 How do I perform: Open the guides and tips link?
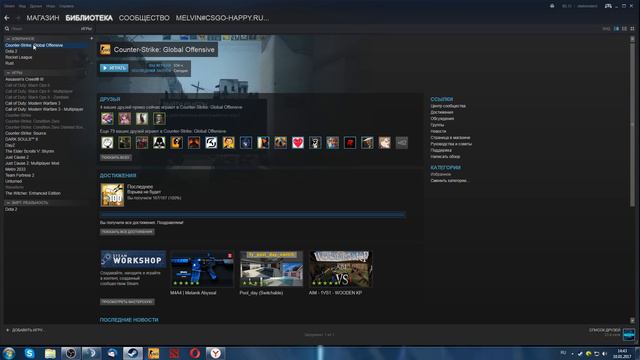[x=451, y=144]
